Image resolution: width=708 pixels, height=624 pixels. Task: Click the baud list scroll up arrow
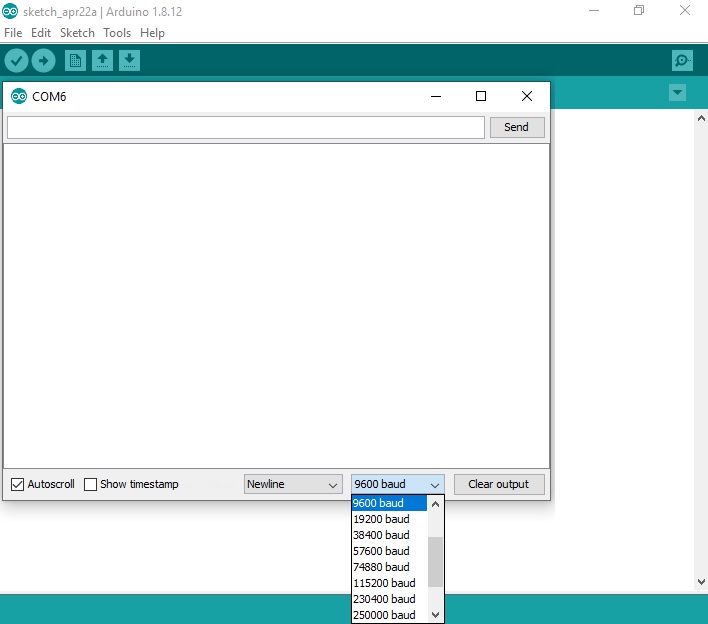click(435, 504)
